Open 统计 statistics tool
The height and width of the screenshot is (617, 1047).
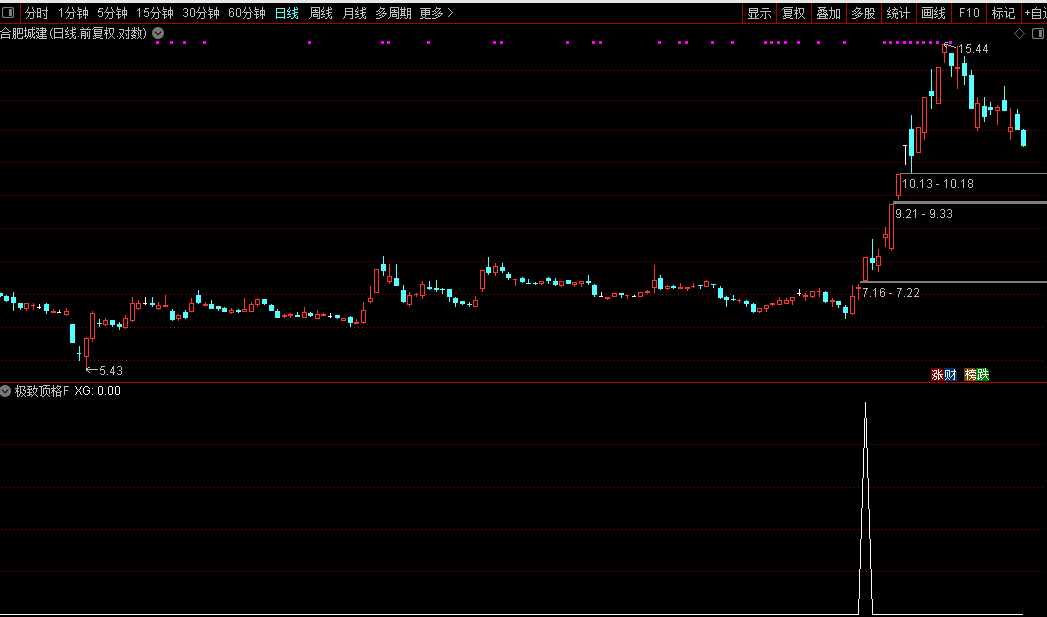pos(898,13)
